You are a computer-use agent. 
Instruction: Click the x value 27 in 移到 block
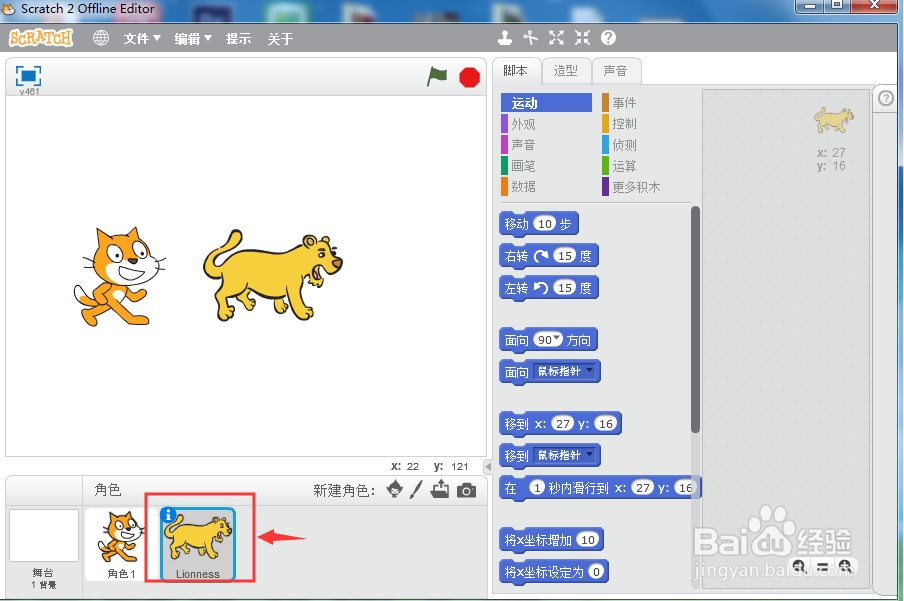(x=563, y=424)
